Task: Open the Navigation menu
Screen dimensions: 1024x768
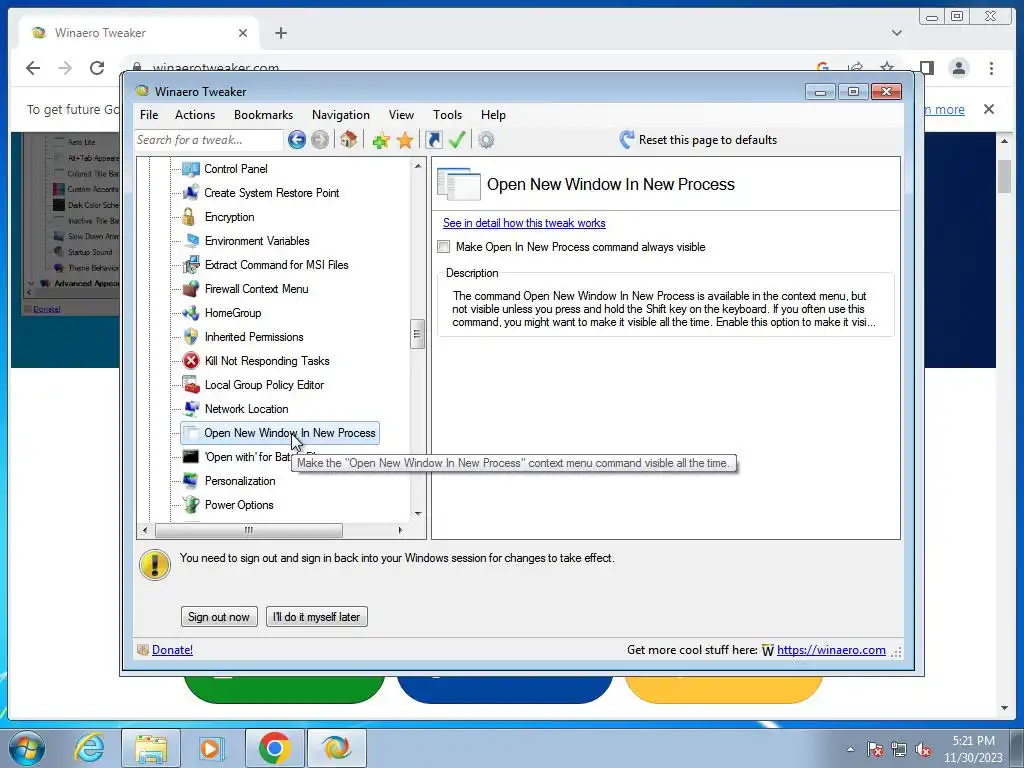Action: point(340,115)
